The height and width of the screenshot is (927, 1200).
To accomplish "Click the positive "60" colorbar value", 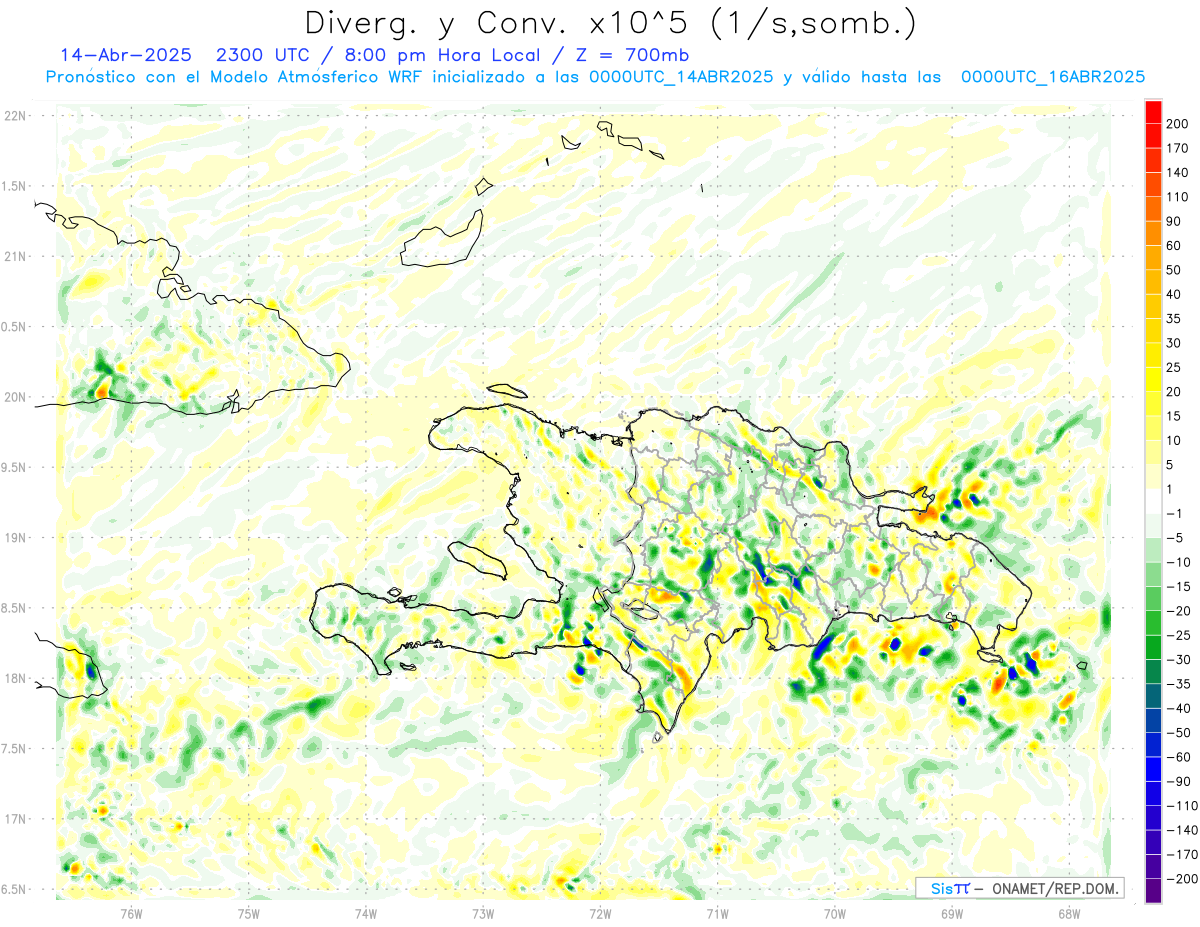I will (1174, 246).
